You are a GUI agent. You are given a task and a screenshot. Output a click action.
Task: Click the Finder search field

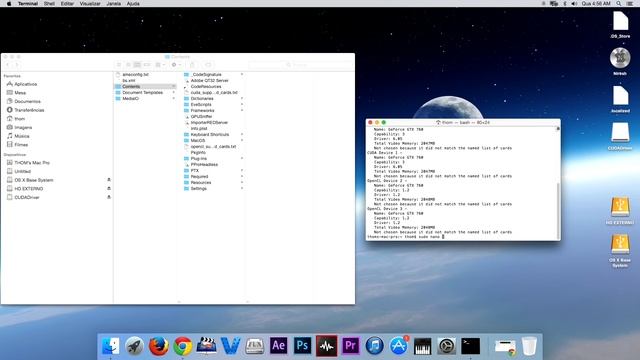300,65
